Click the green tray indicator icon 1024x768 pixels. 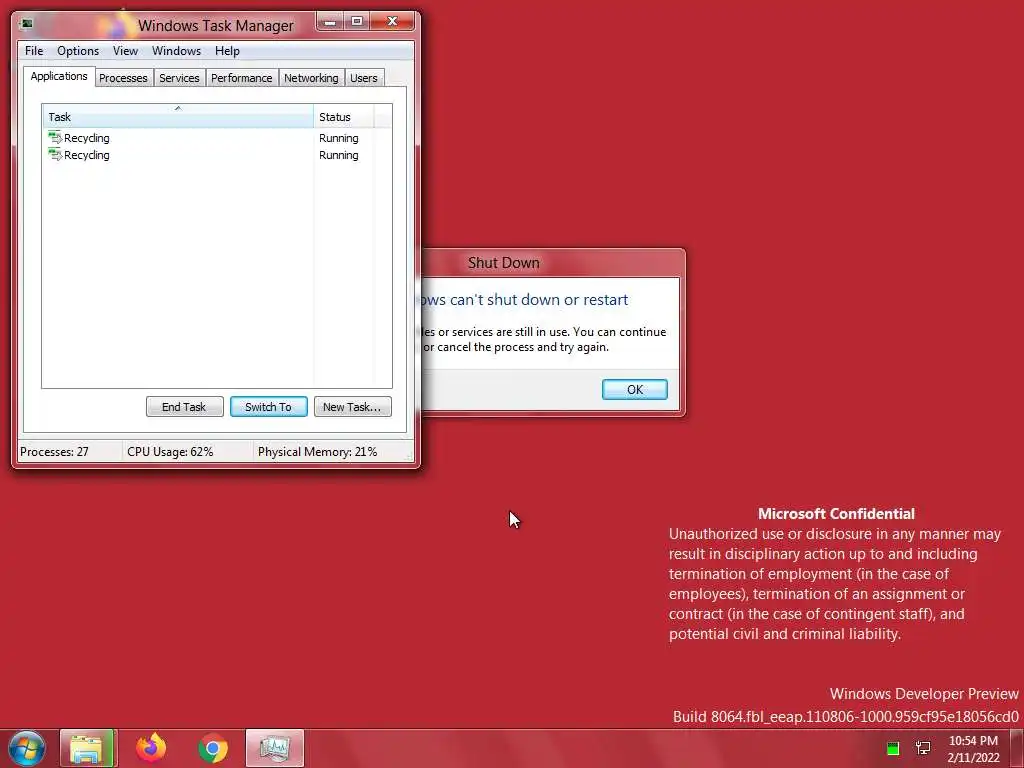pos(893,748)
